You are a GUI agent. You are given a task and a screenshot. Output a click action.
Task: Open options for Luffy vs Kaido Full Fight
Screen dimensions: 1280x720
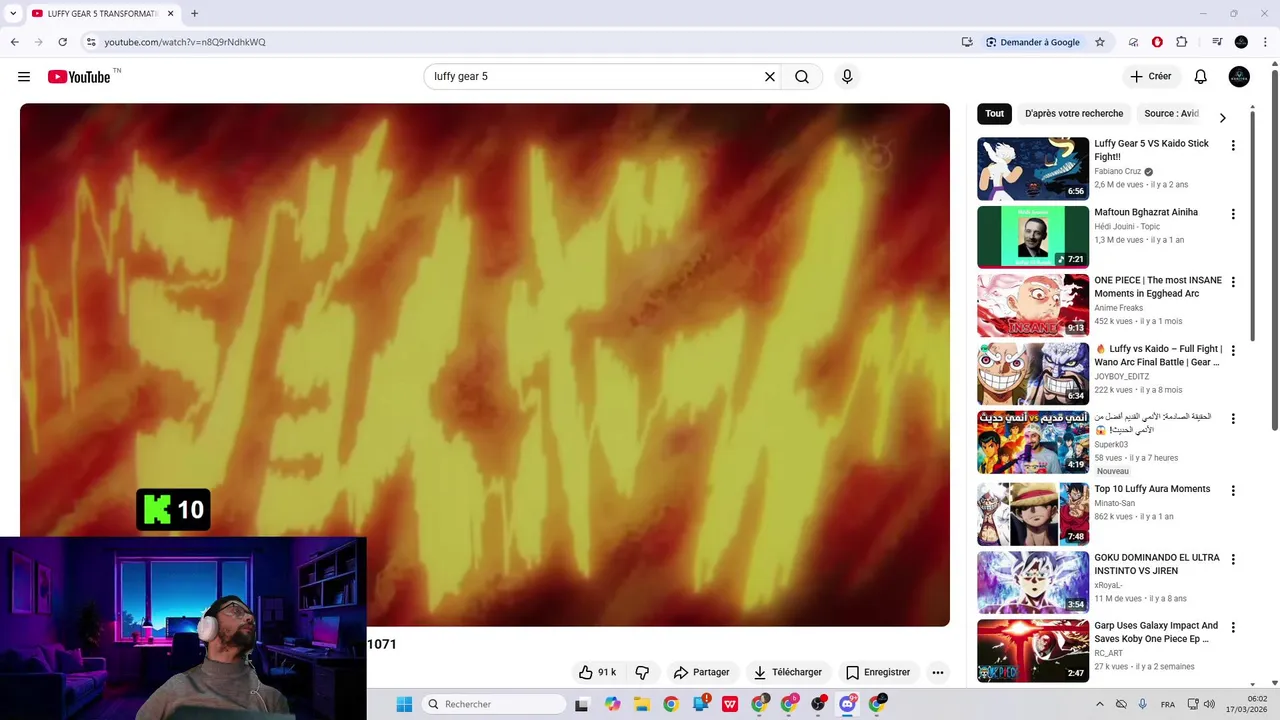[1233, 351]
